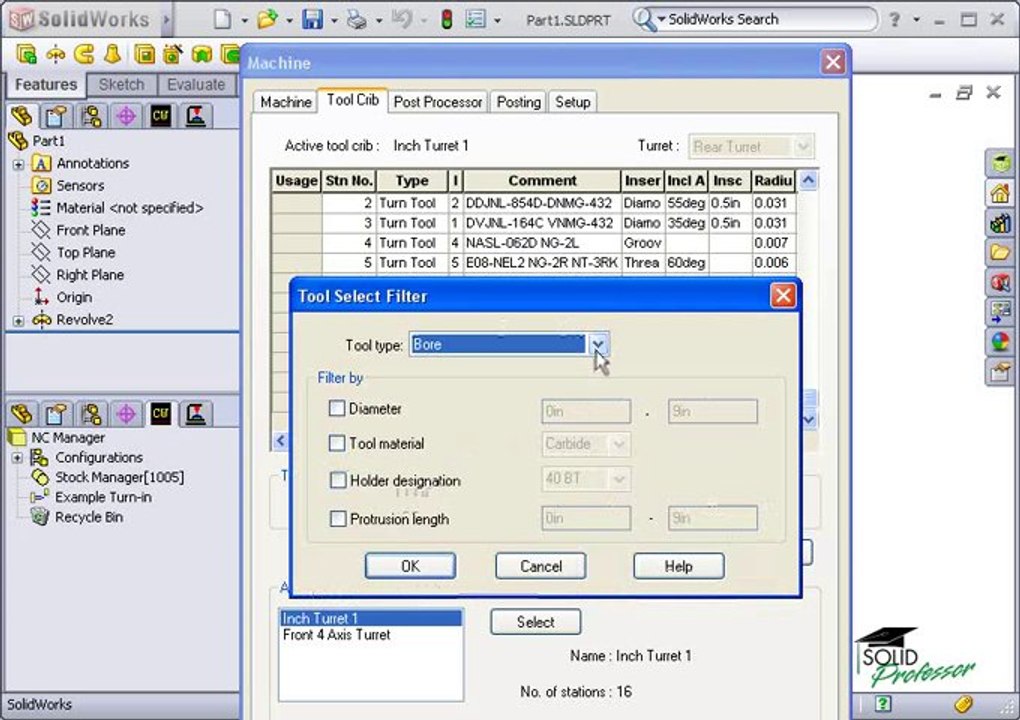The width and height of the screenshot is (1020, 720).
Task: Enable the Diameter filter checkbox
Action: point(337,408)
